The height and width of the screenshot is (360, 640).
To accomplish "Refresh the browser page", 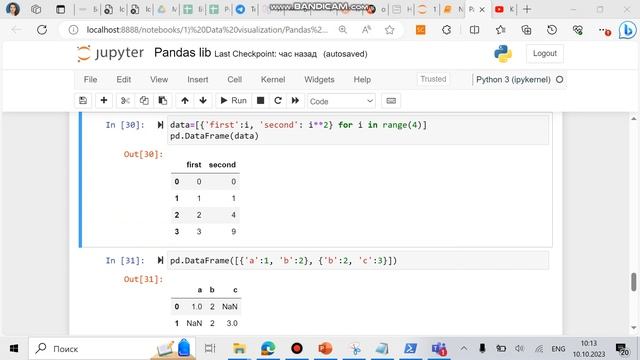I will click(42, 30).
